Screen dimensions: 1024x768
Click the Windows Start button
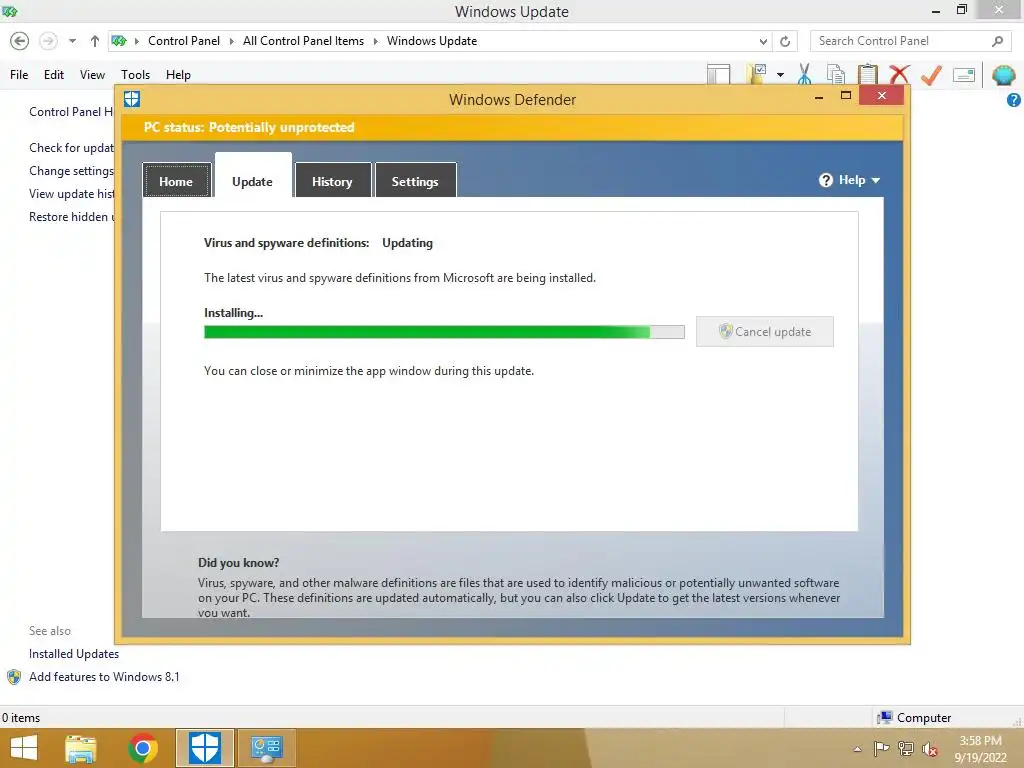[24, 748]
